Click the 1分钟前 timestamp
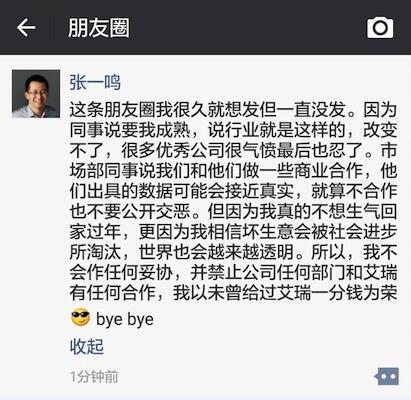This screenshot has width=411, height=400. click(x=94, y=377)
